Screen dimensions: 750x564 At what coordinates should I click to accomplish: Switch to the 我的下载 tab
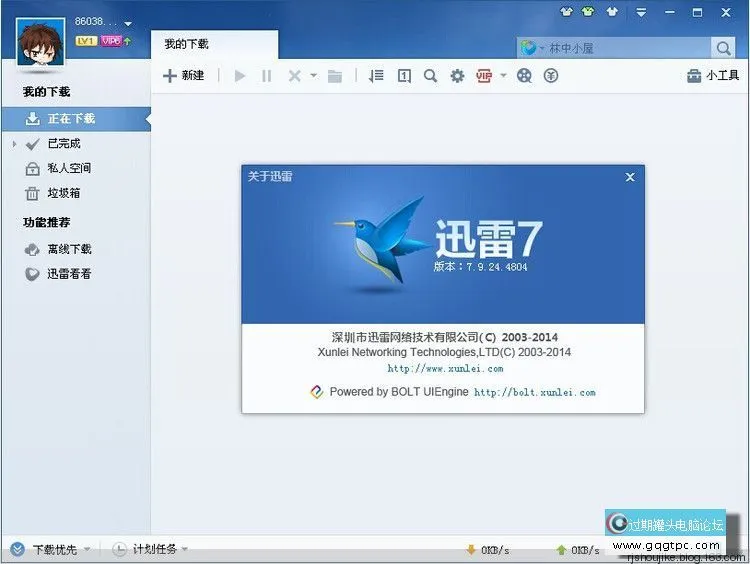click(187, 45)
